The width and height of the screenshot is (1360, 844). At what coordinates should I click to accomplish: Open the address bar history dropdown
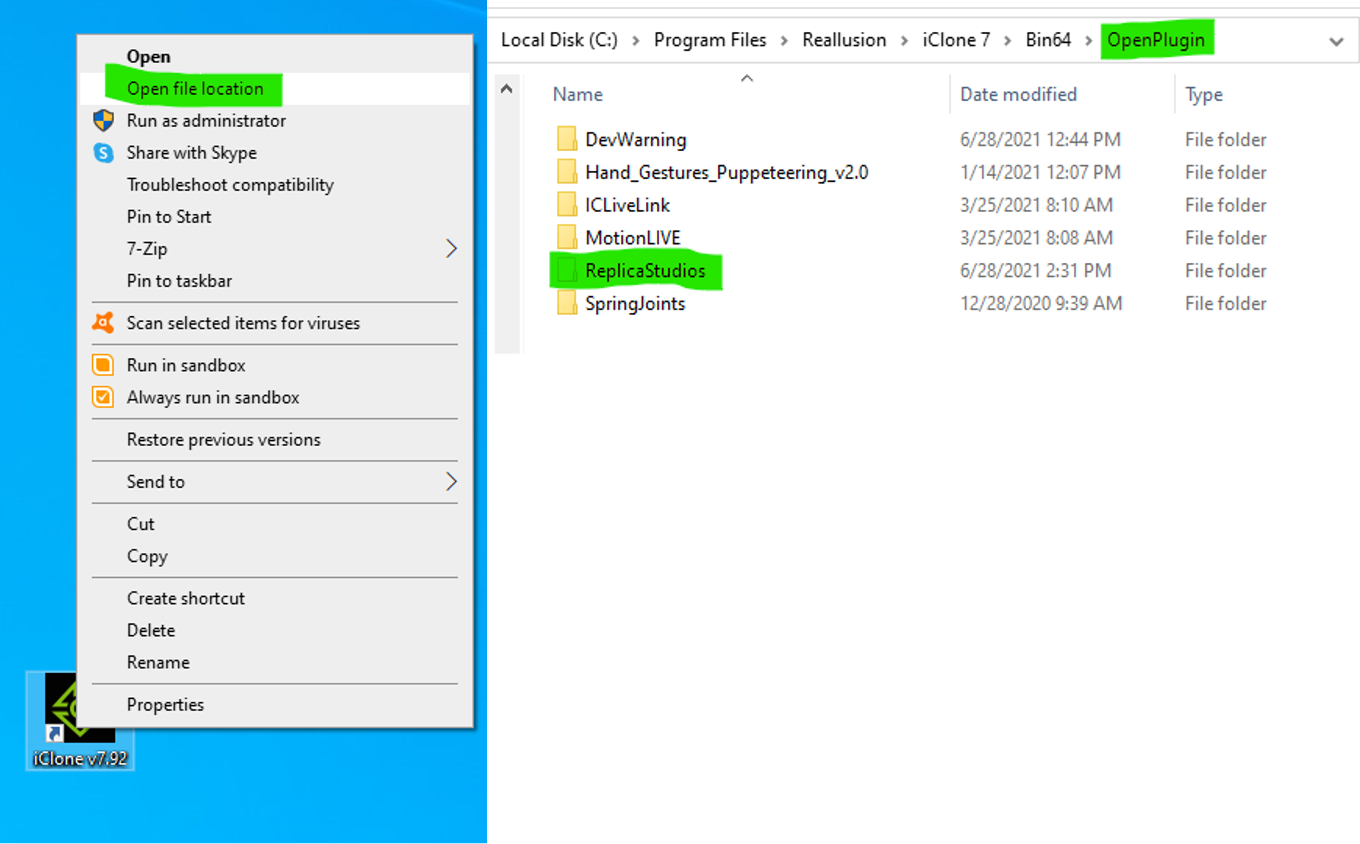[x=1336, y=41]
